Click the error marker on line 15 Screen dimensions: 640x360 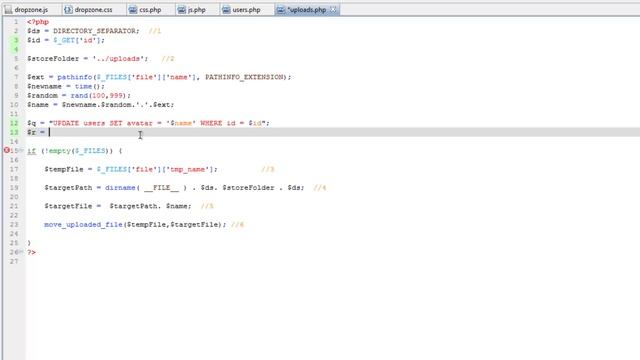click(7, 150)
